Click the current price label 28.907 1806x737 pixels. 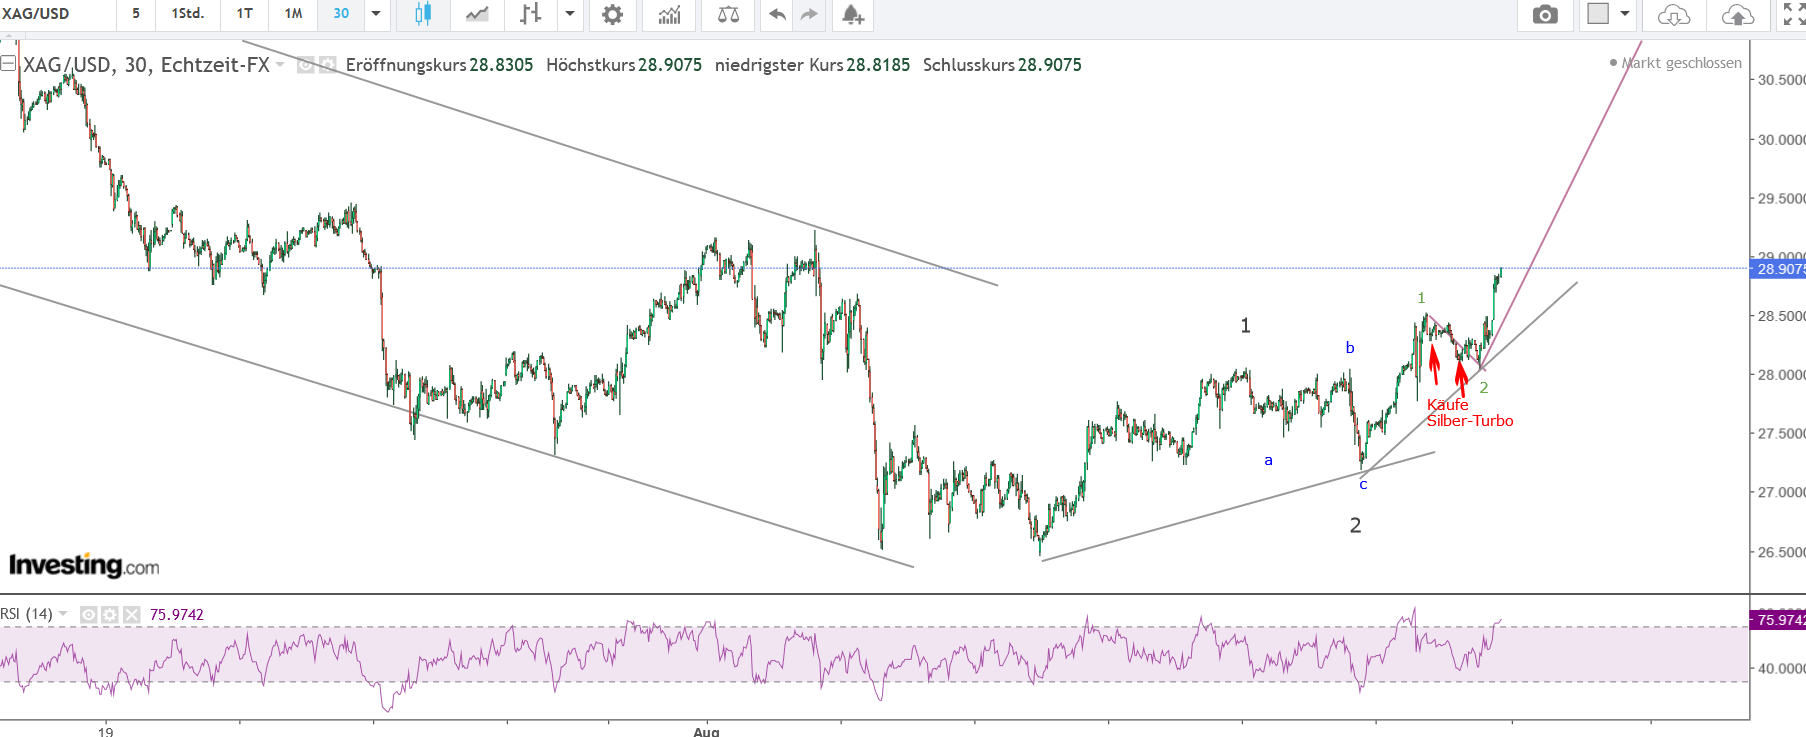coord(1778,269)
